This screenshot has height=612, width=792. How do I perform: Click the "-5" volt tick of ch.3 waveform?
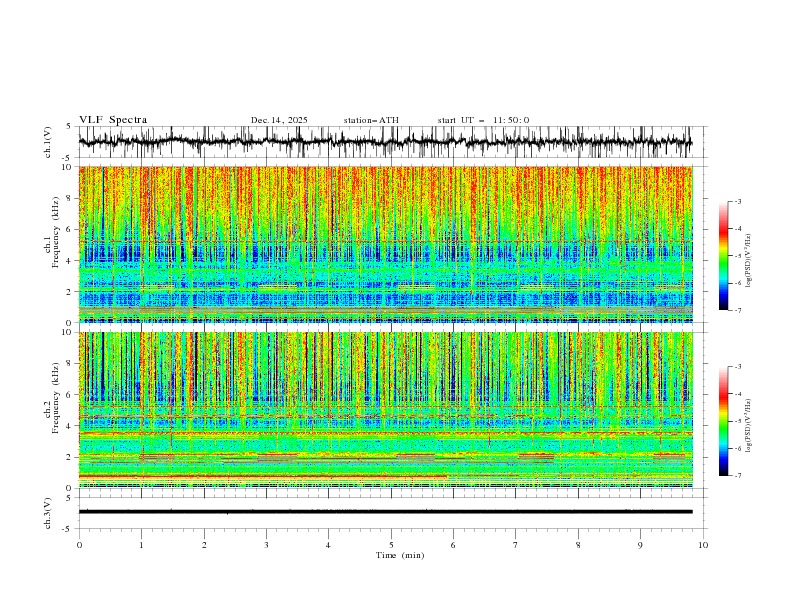(x=68, y=529)
